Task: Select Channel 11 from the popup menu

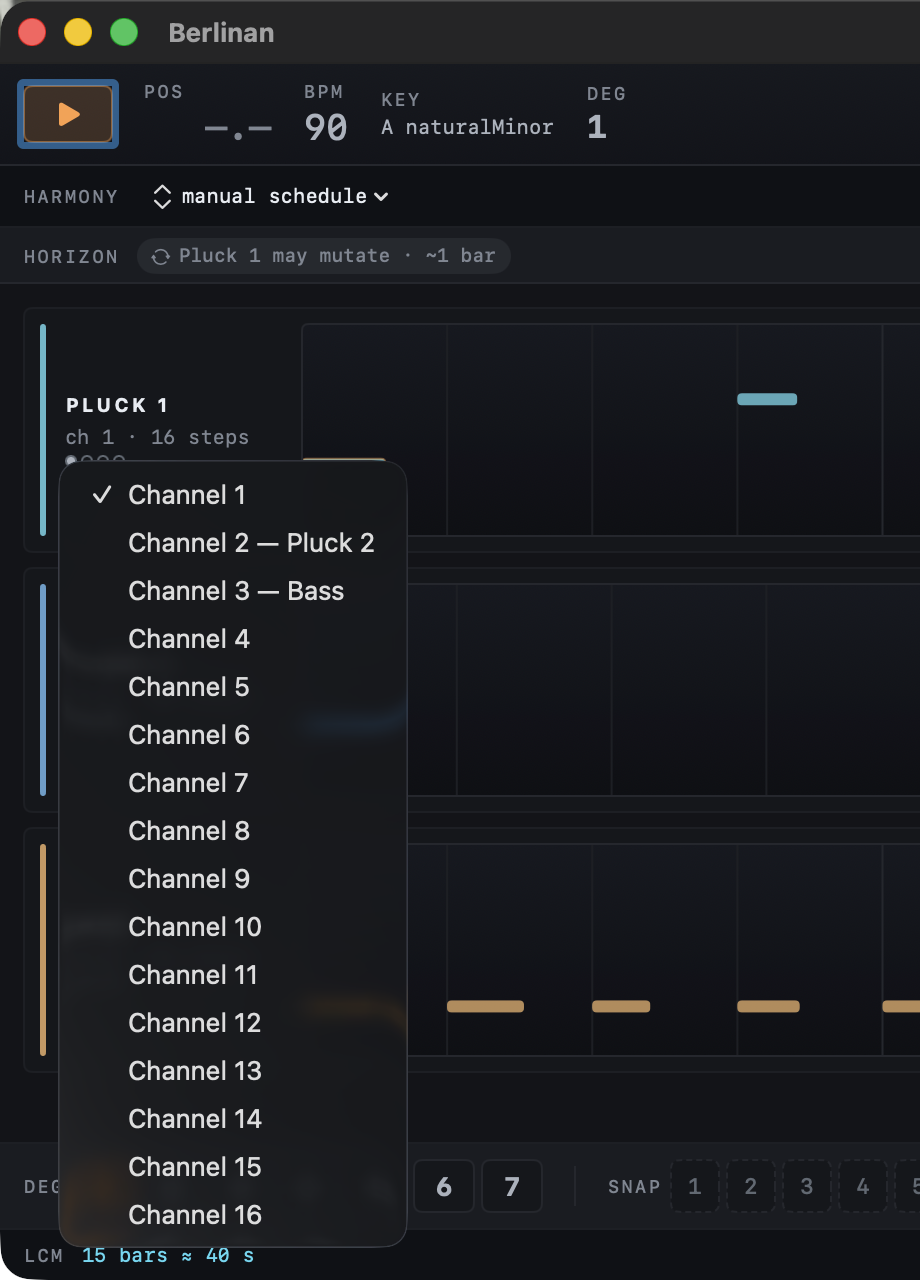Action: [233, 975]
